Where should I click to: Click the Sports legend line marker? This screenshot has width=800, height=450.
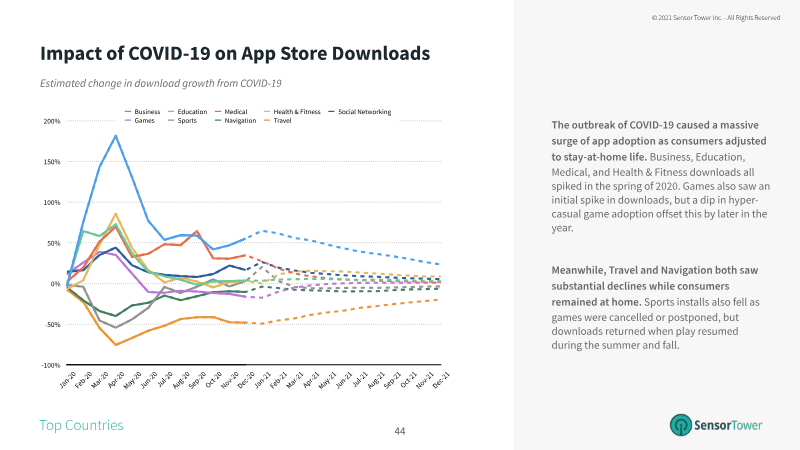click(170, 120)
